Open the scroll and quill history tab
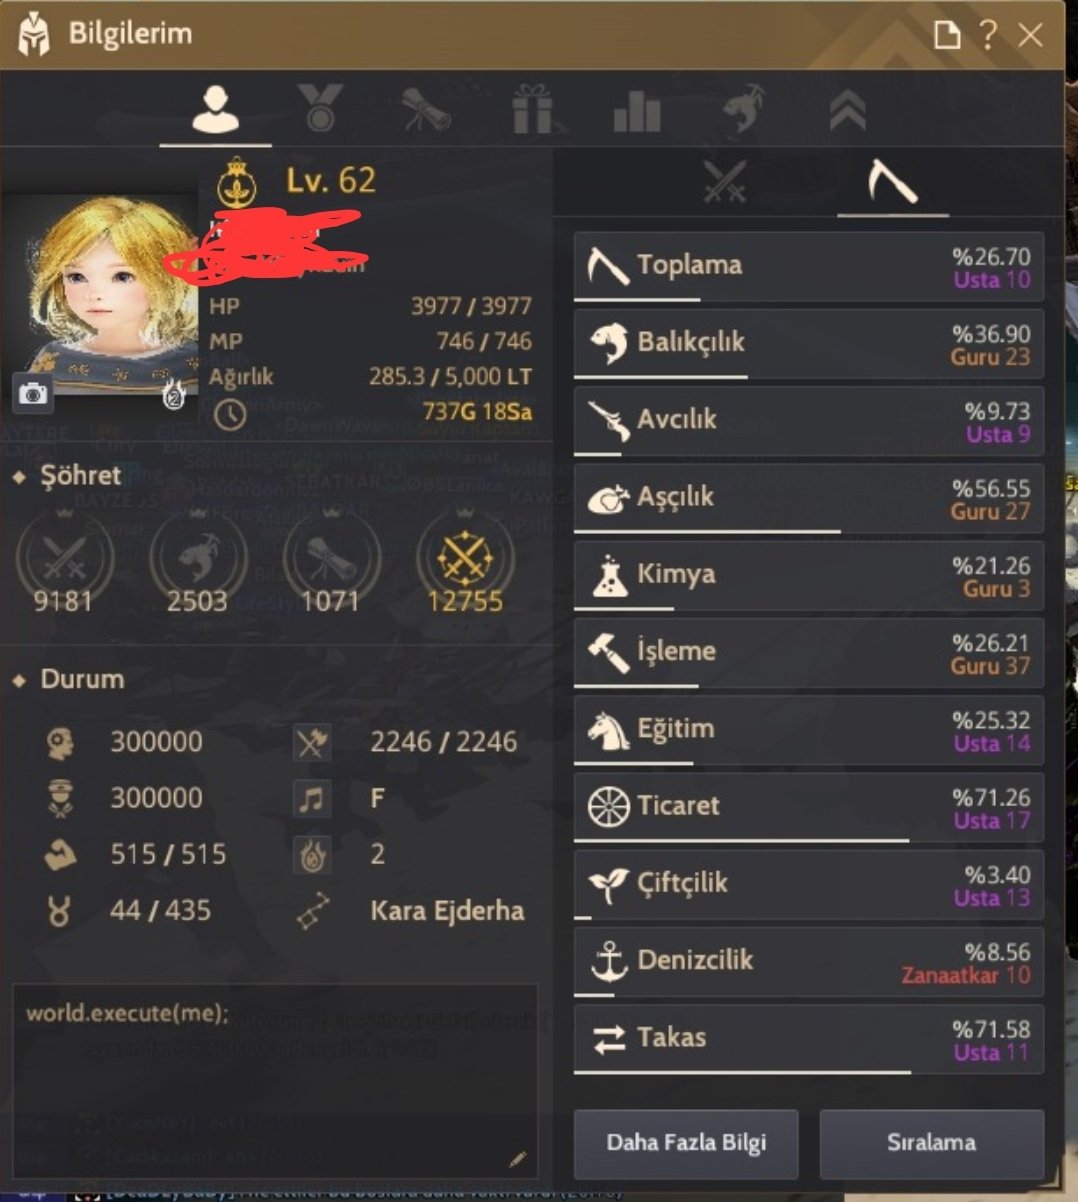Viewport: 1078px width, 1202px height. [x=427, y=110]
